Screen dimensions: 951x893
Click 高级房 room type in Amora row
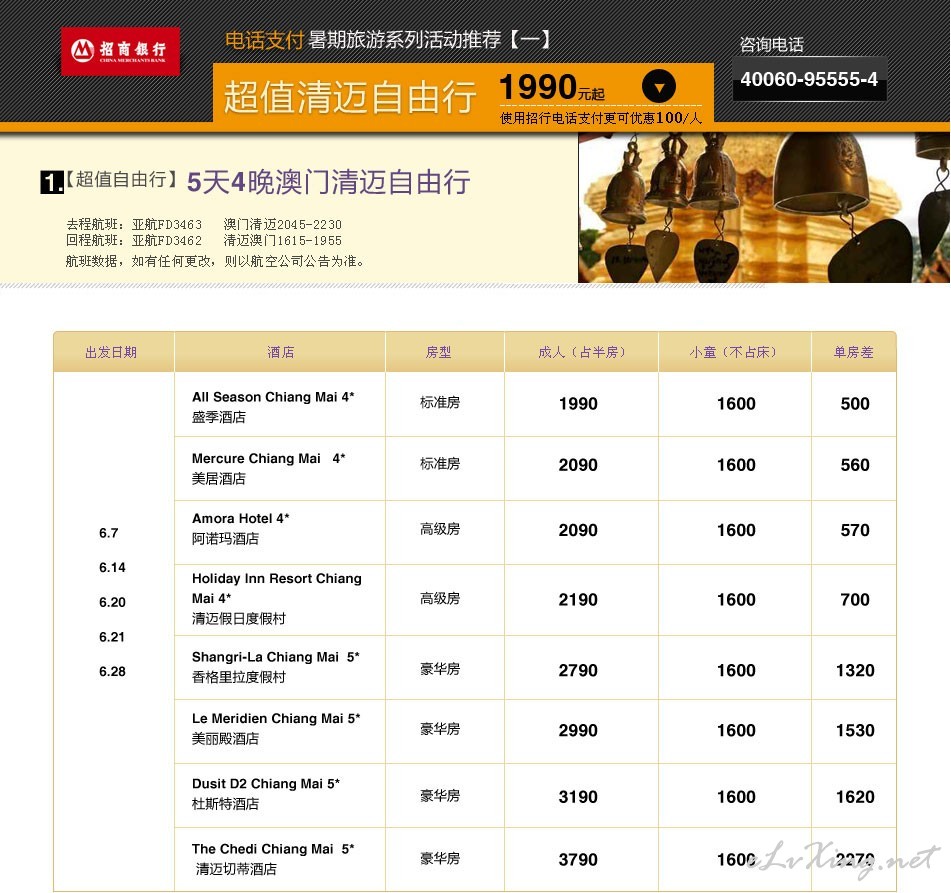pos(440,530)
